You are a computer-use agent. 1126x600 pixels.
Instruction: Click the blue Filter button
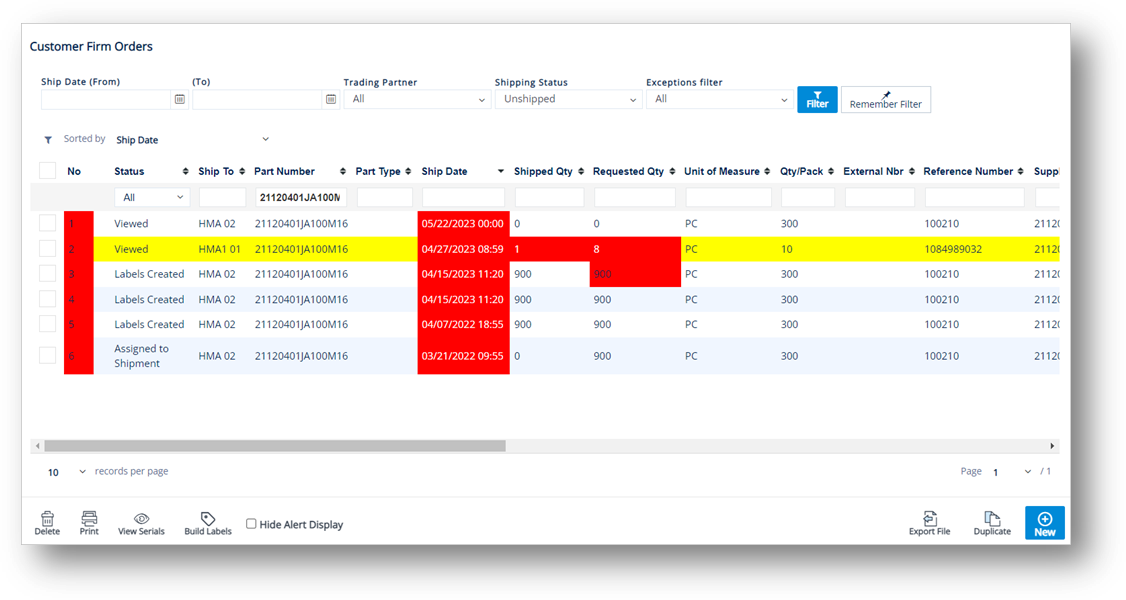(817, 100)
